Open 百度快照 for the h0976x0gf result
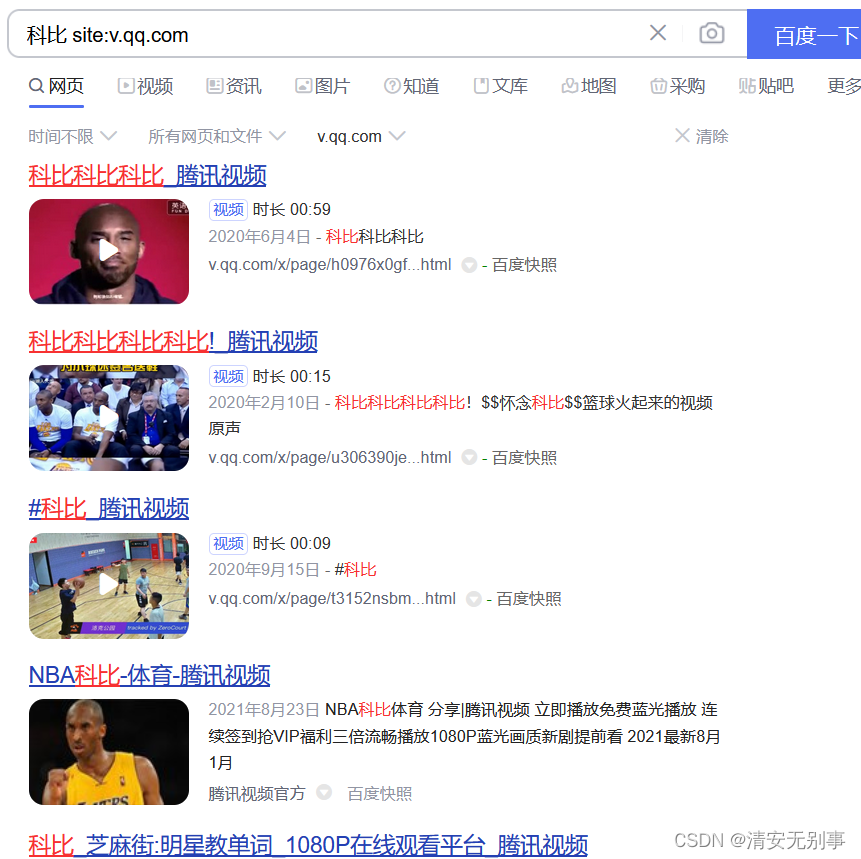The width and height of the screenshot is (861, 859). [x=524, y=265]
